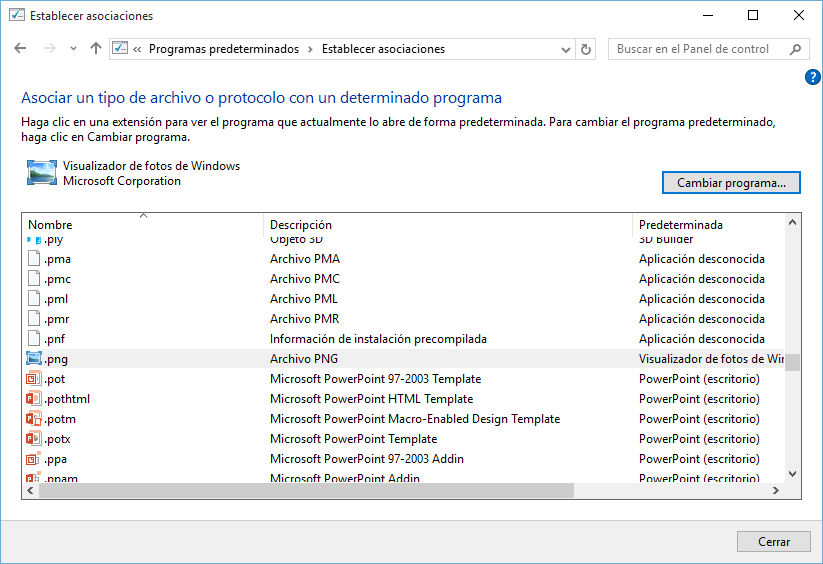This screenshot has width=823, height=564.
Task: Click the .potm PowerPoint icon
Action: 34,418
